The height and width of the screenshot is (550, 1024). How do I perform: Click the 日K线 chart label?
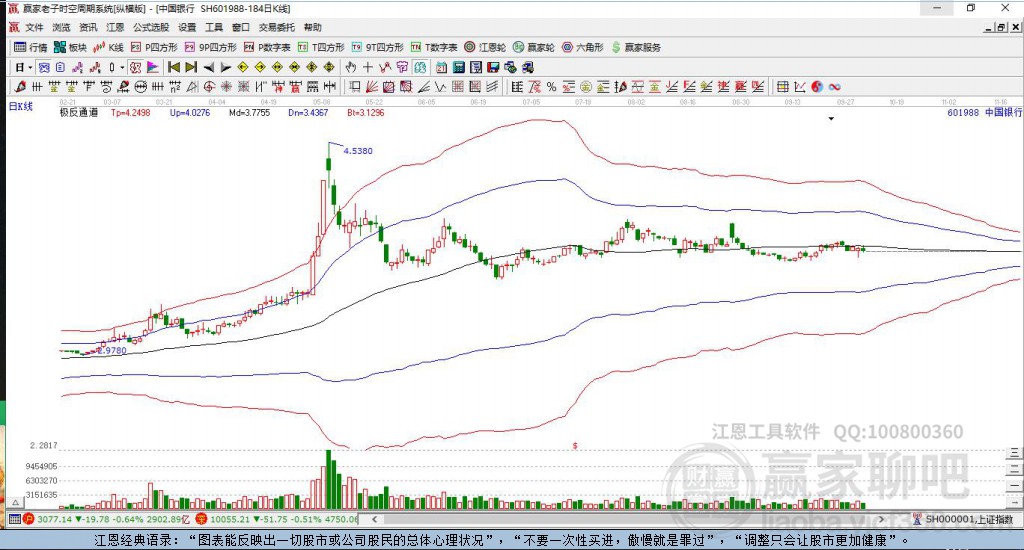coord(20,106)
